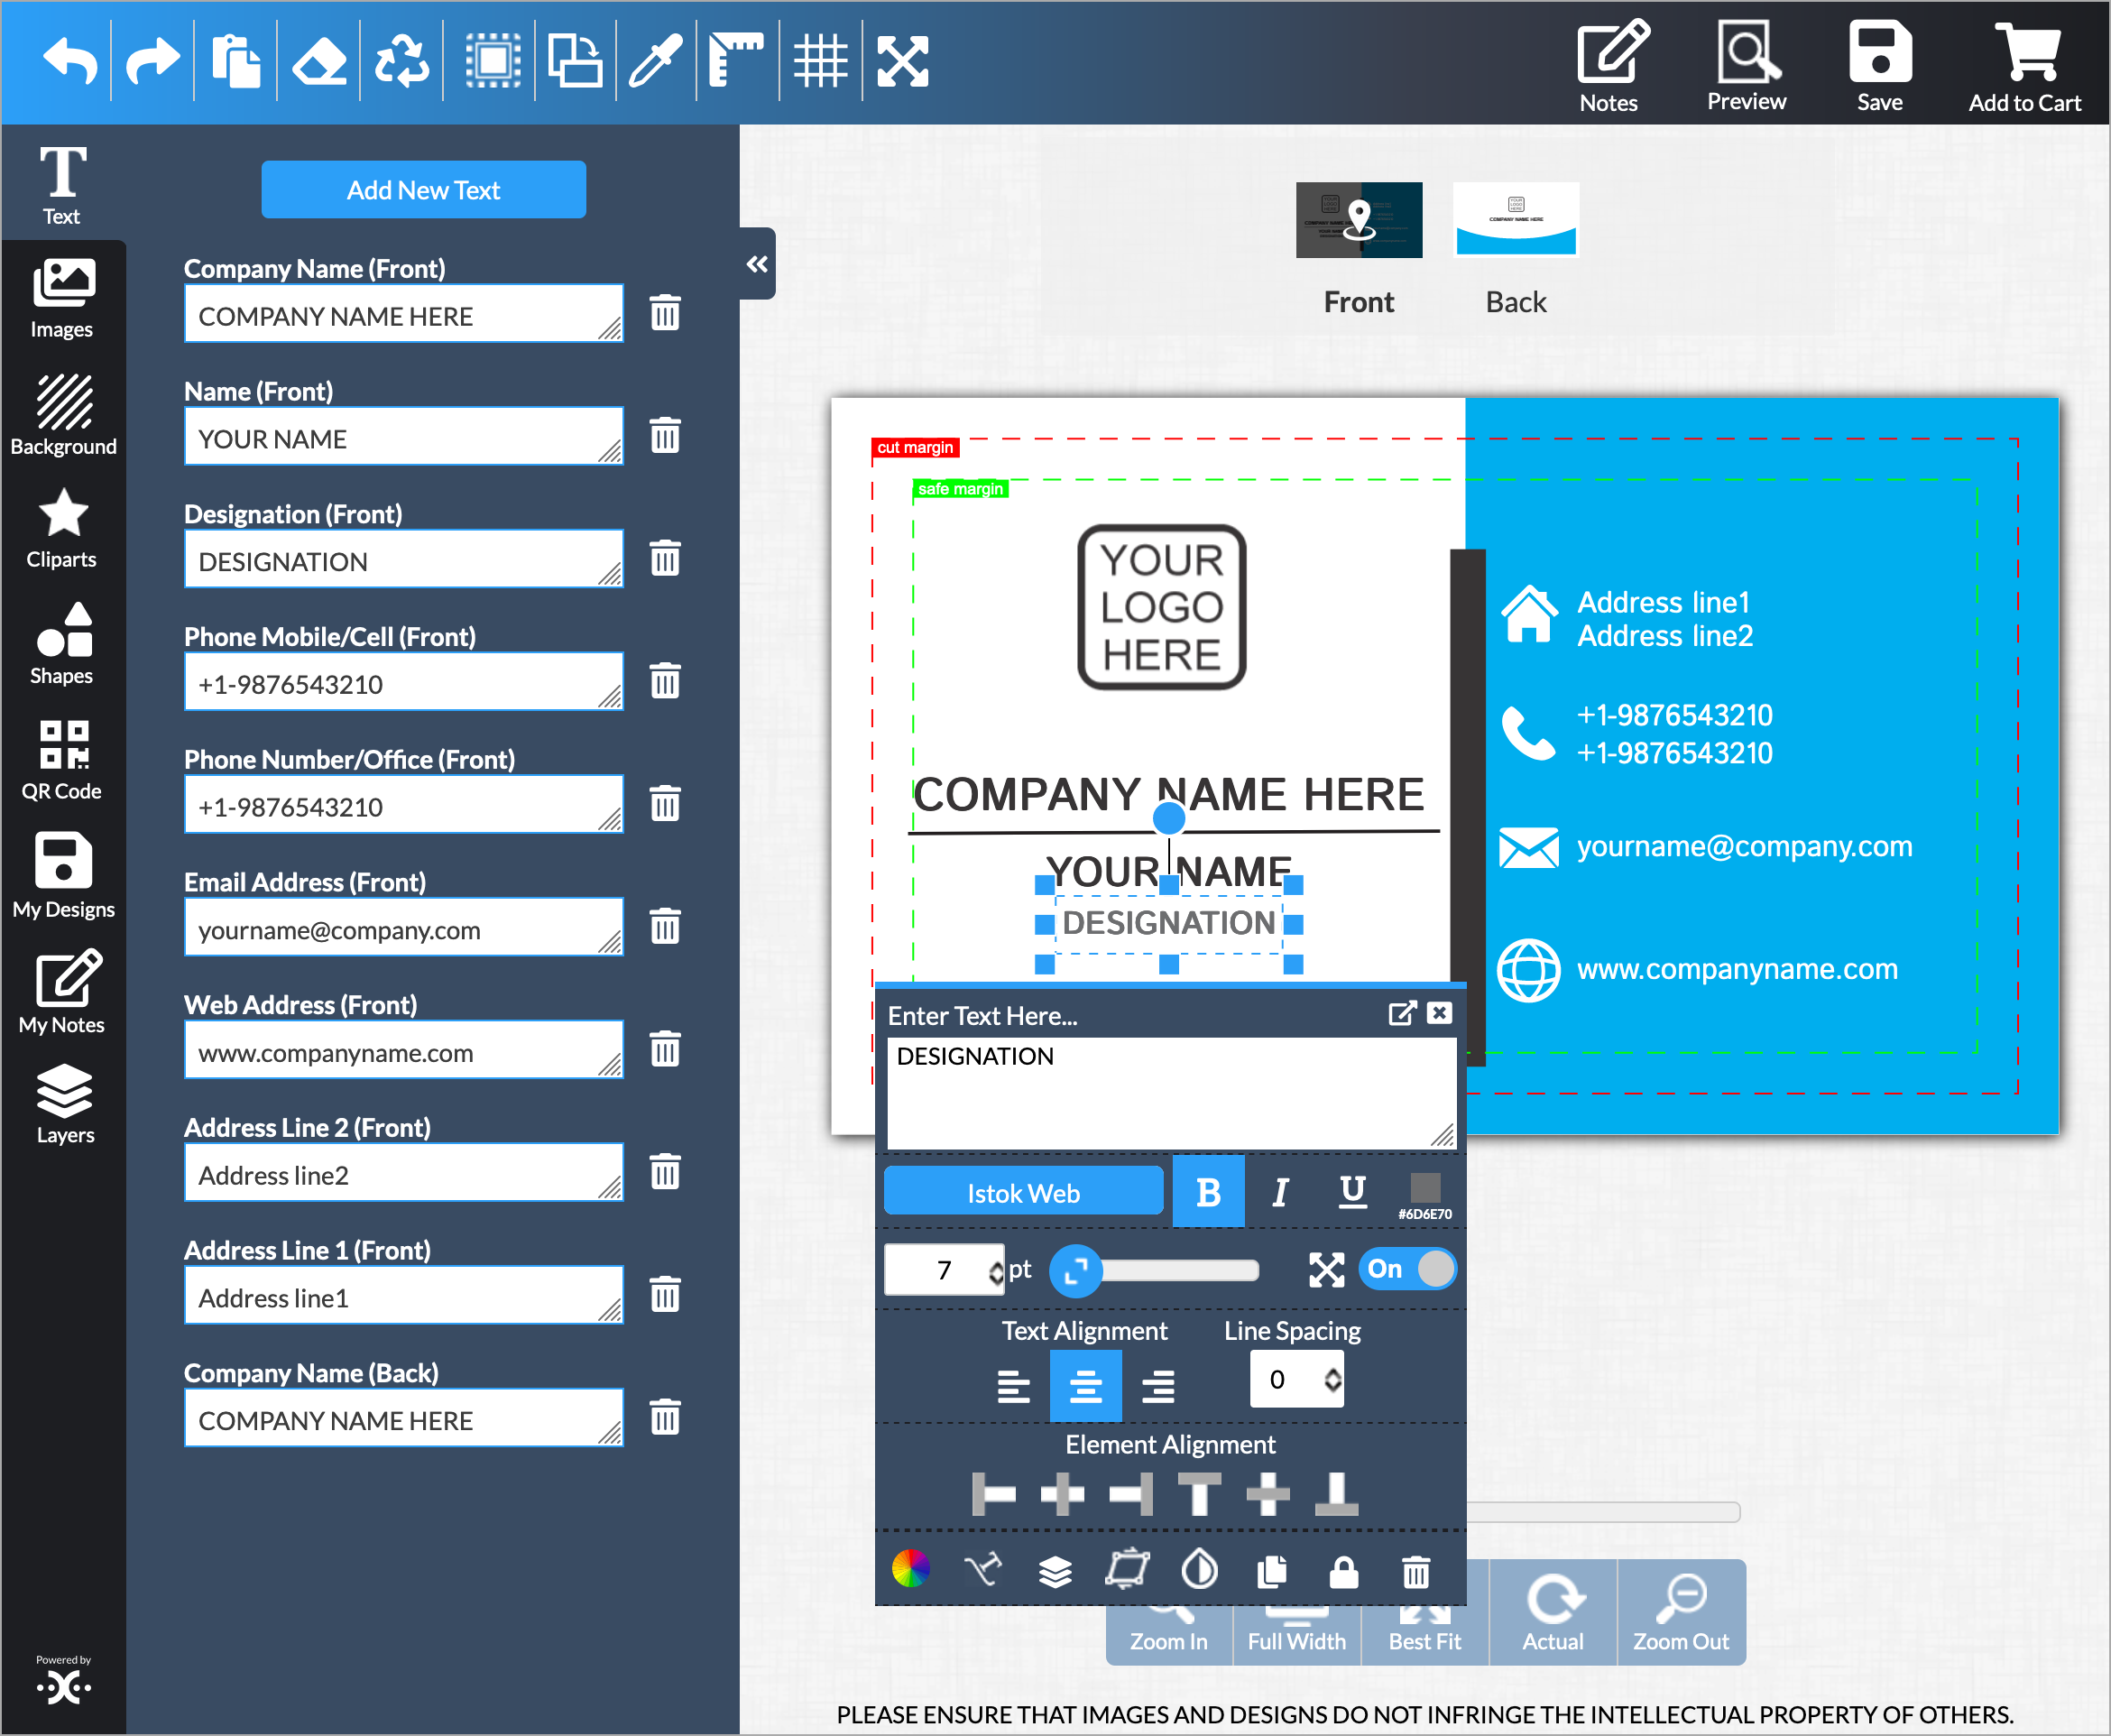Viewport: 2111px width, 1736px height.
Task: Toggle bold formatting button
Action: [1208, 1192]
